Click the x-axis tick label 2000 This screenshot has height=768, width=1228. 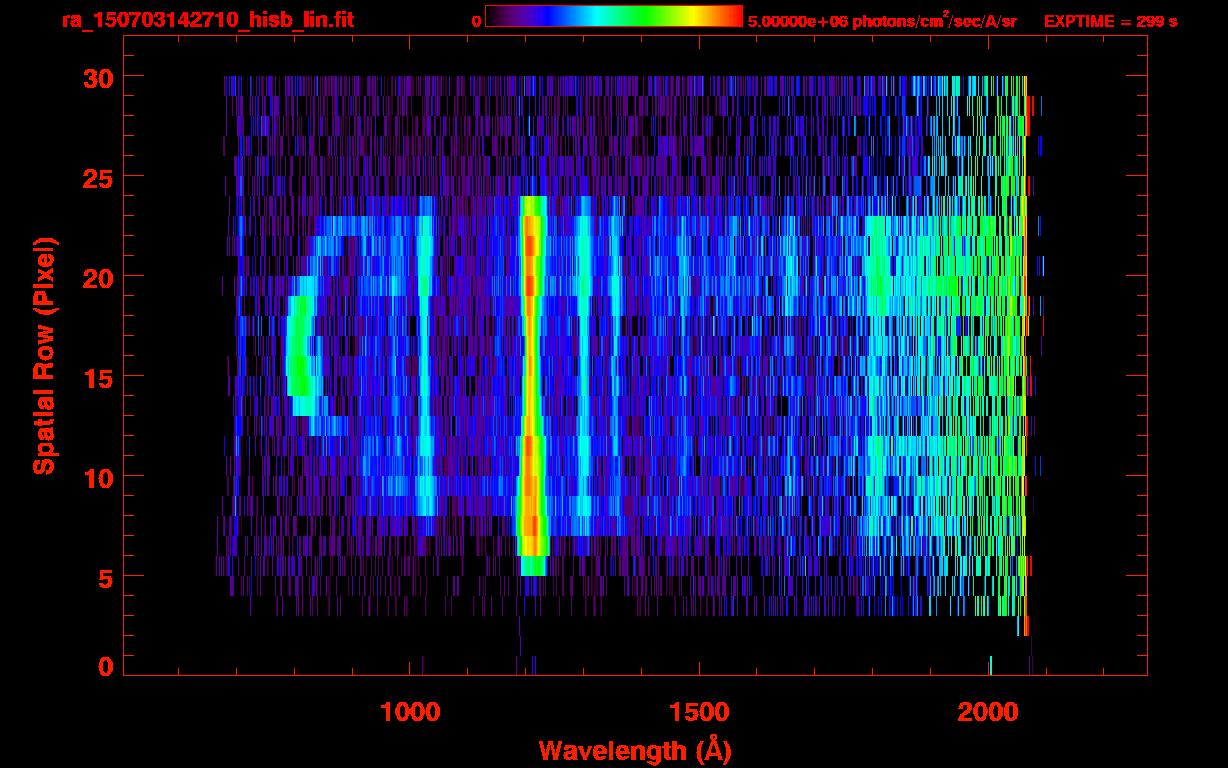(x=988, y=712)
